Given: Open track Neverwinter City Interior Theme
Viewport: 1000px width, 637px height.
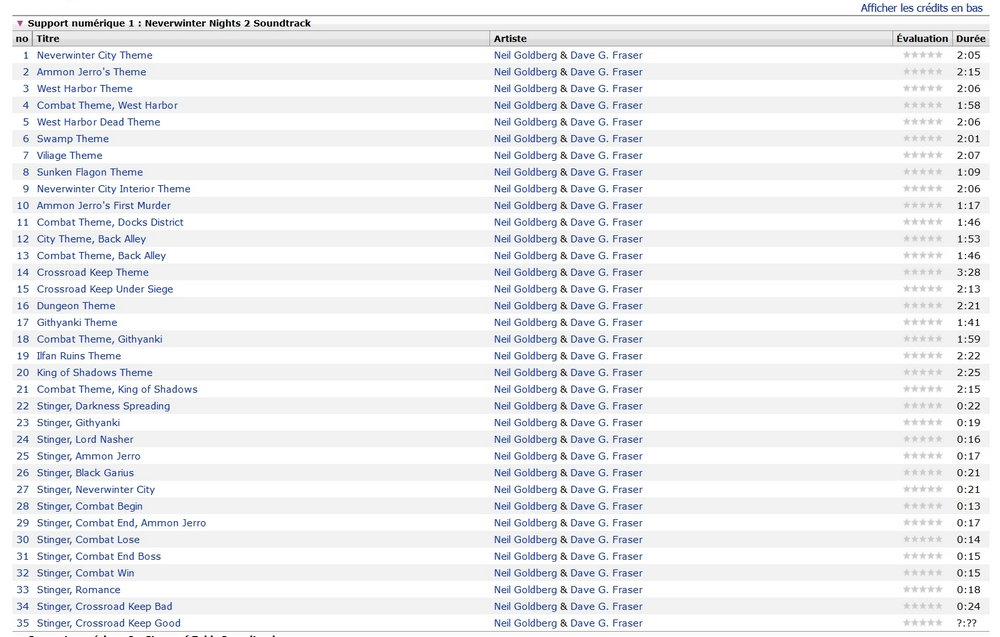Looking at the screenshot, I should point(114,189).
